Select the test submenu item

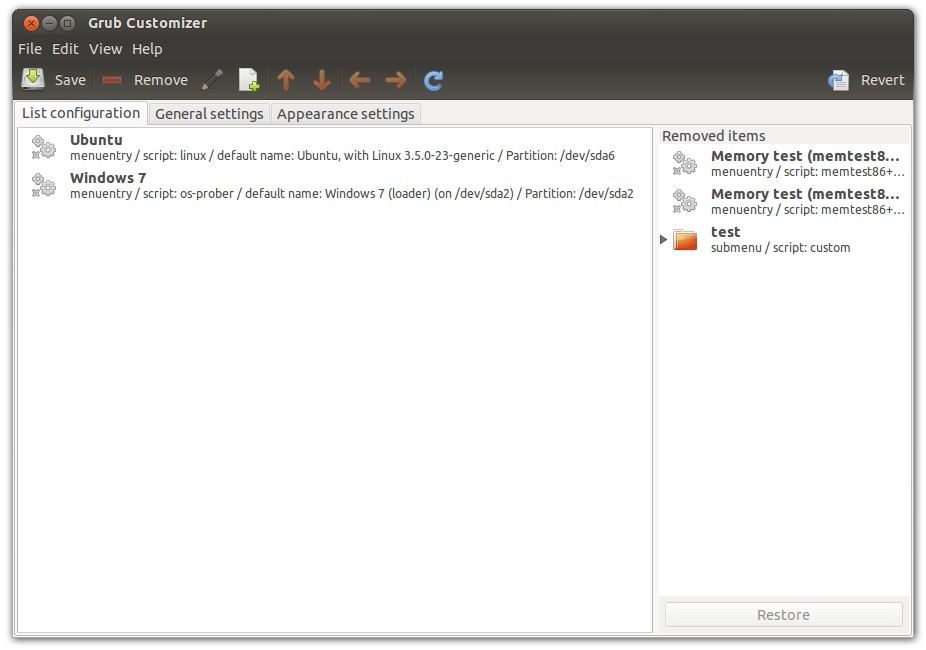[784, 239]
